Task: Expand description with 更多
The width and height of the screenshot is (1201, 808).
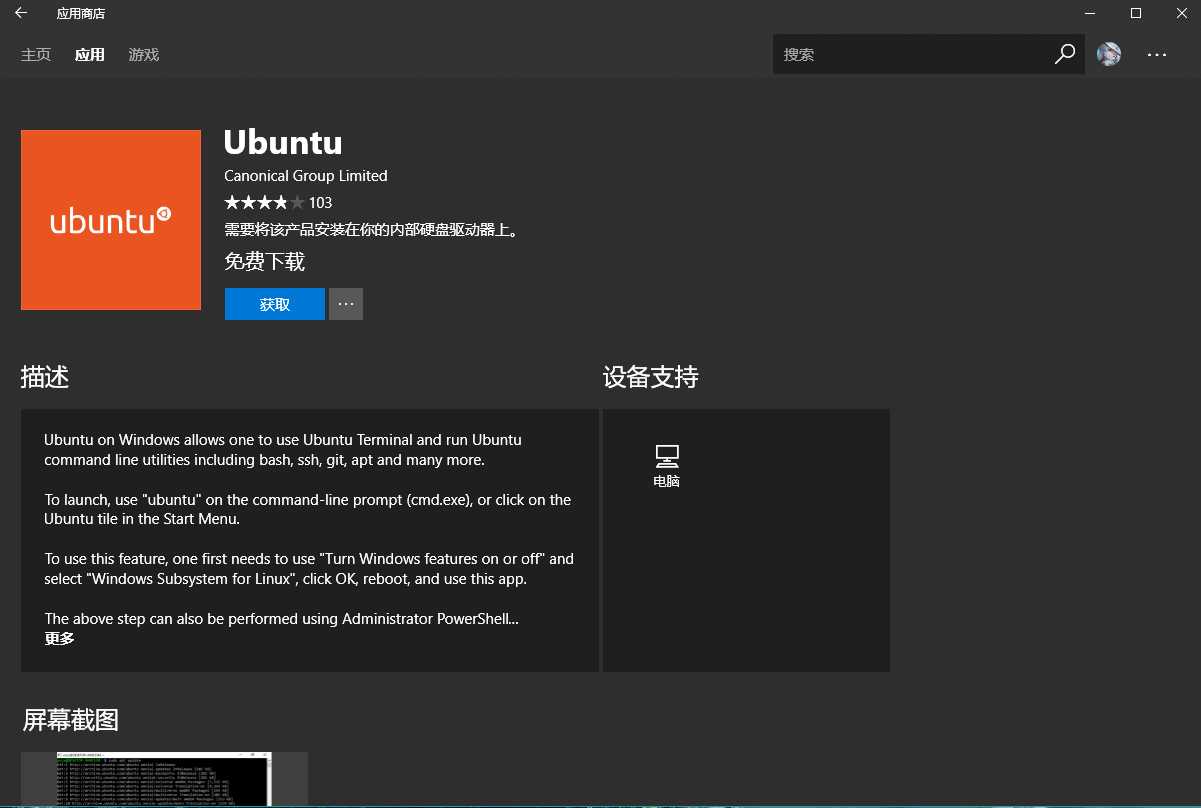Action: 60,639
